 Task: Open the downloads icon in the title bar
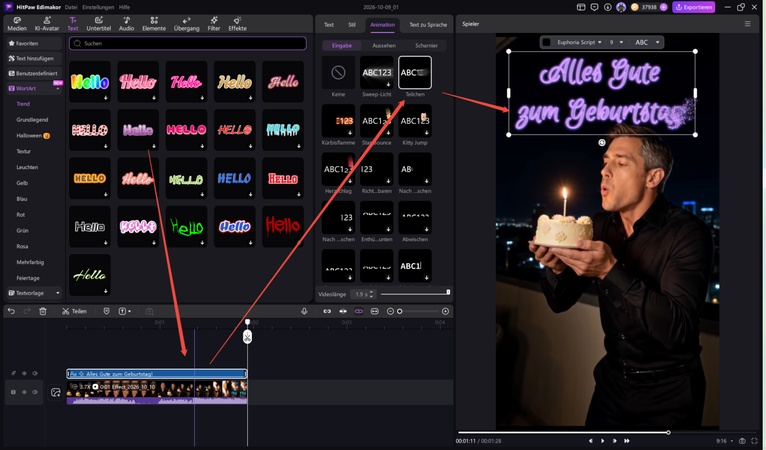pyautogui.click(x=607, y=7)
